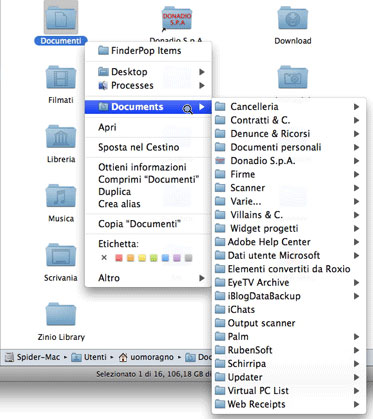Click the Spider-Mac disk icon in path bar
The width and height of the screenshot is (373, 419).
pos(10,357)
